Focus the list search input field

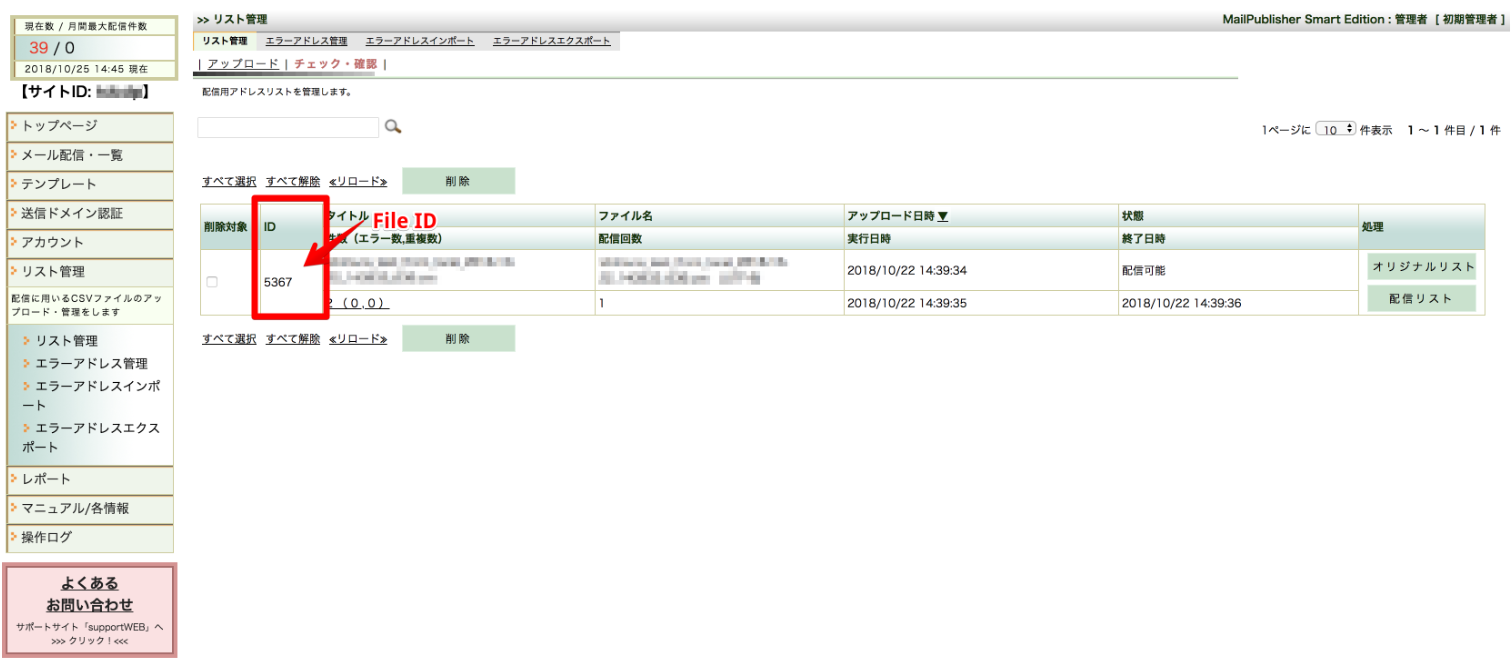288,128
